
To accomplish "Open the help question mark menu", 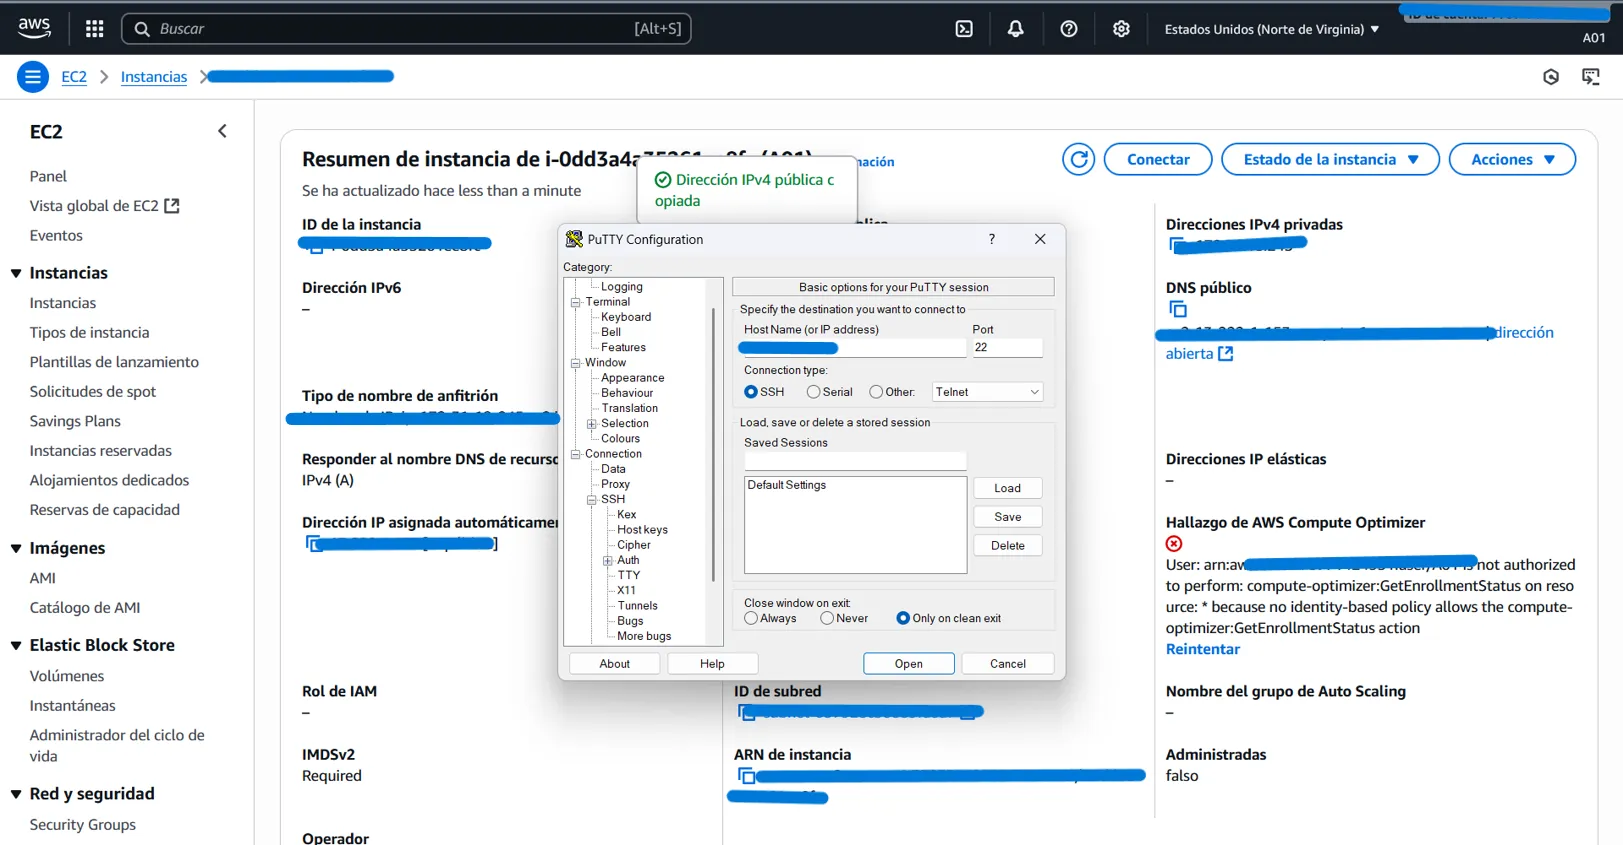I will (1068, 29).
